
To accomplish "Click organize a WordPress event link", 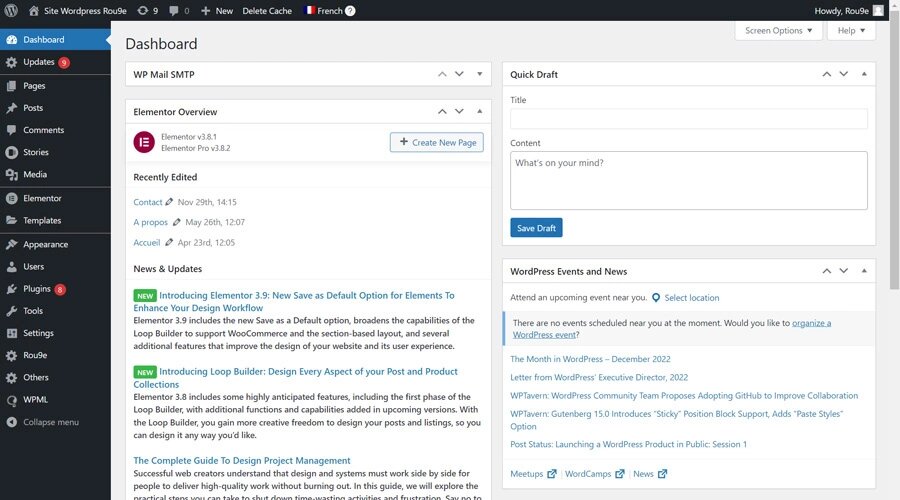I will coord(672,329).
